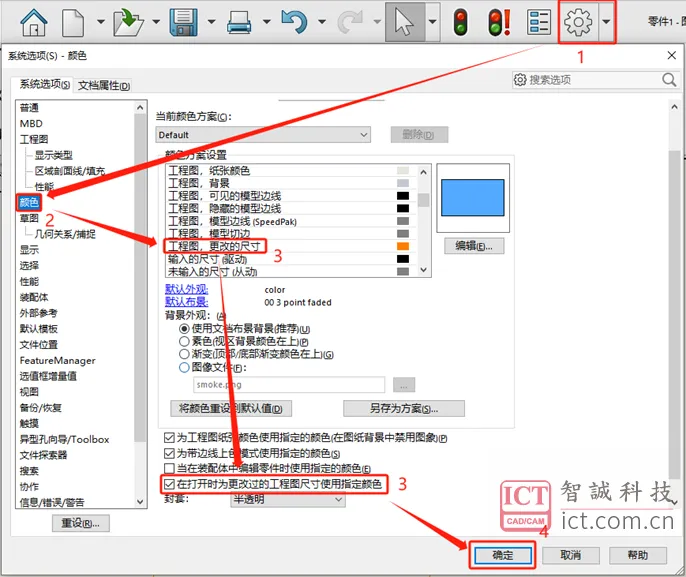Image resolution: width=686 pixels, height=577 pixels.
Task: Expand the dropdown arrow next to Open
Action: click(156, 21)
